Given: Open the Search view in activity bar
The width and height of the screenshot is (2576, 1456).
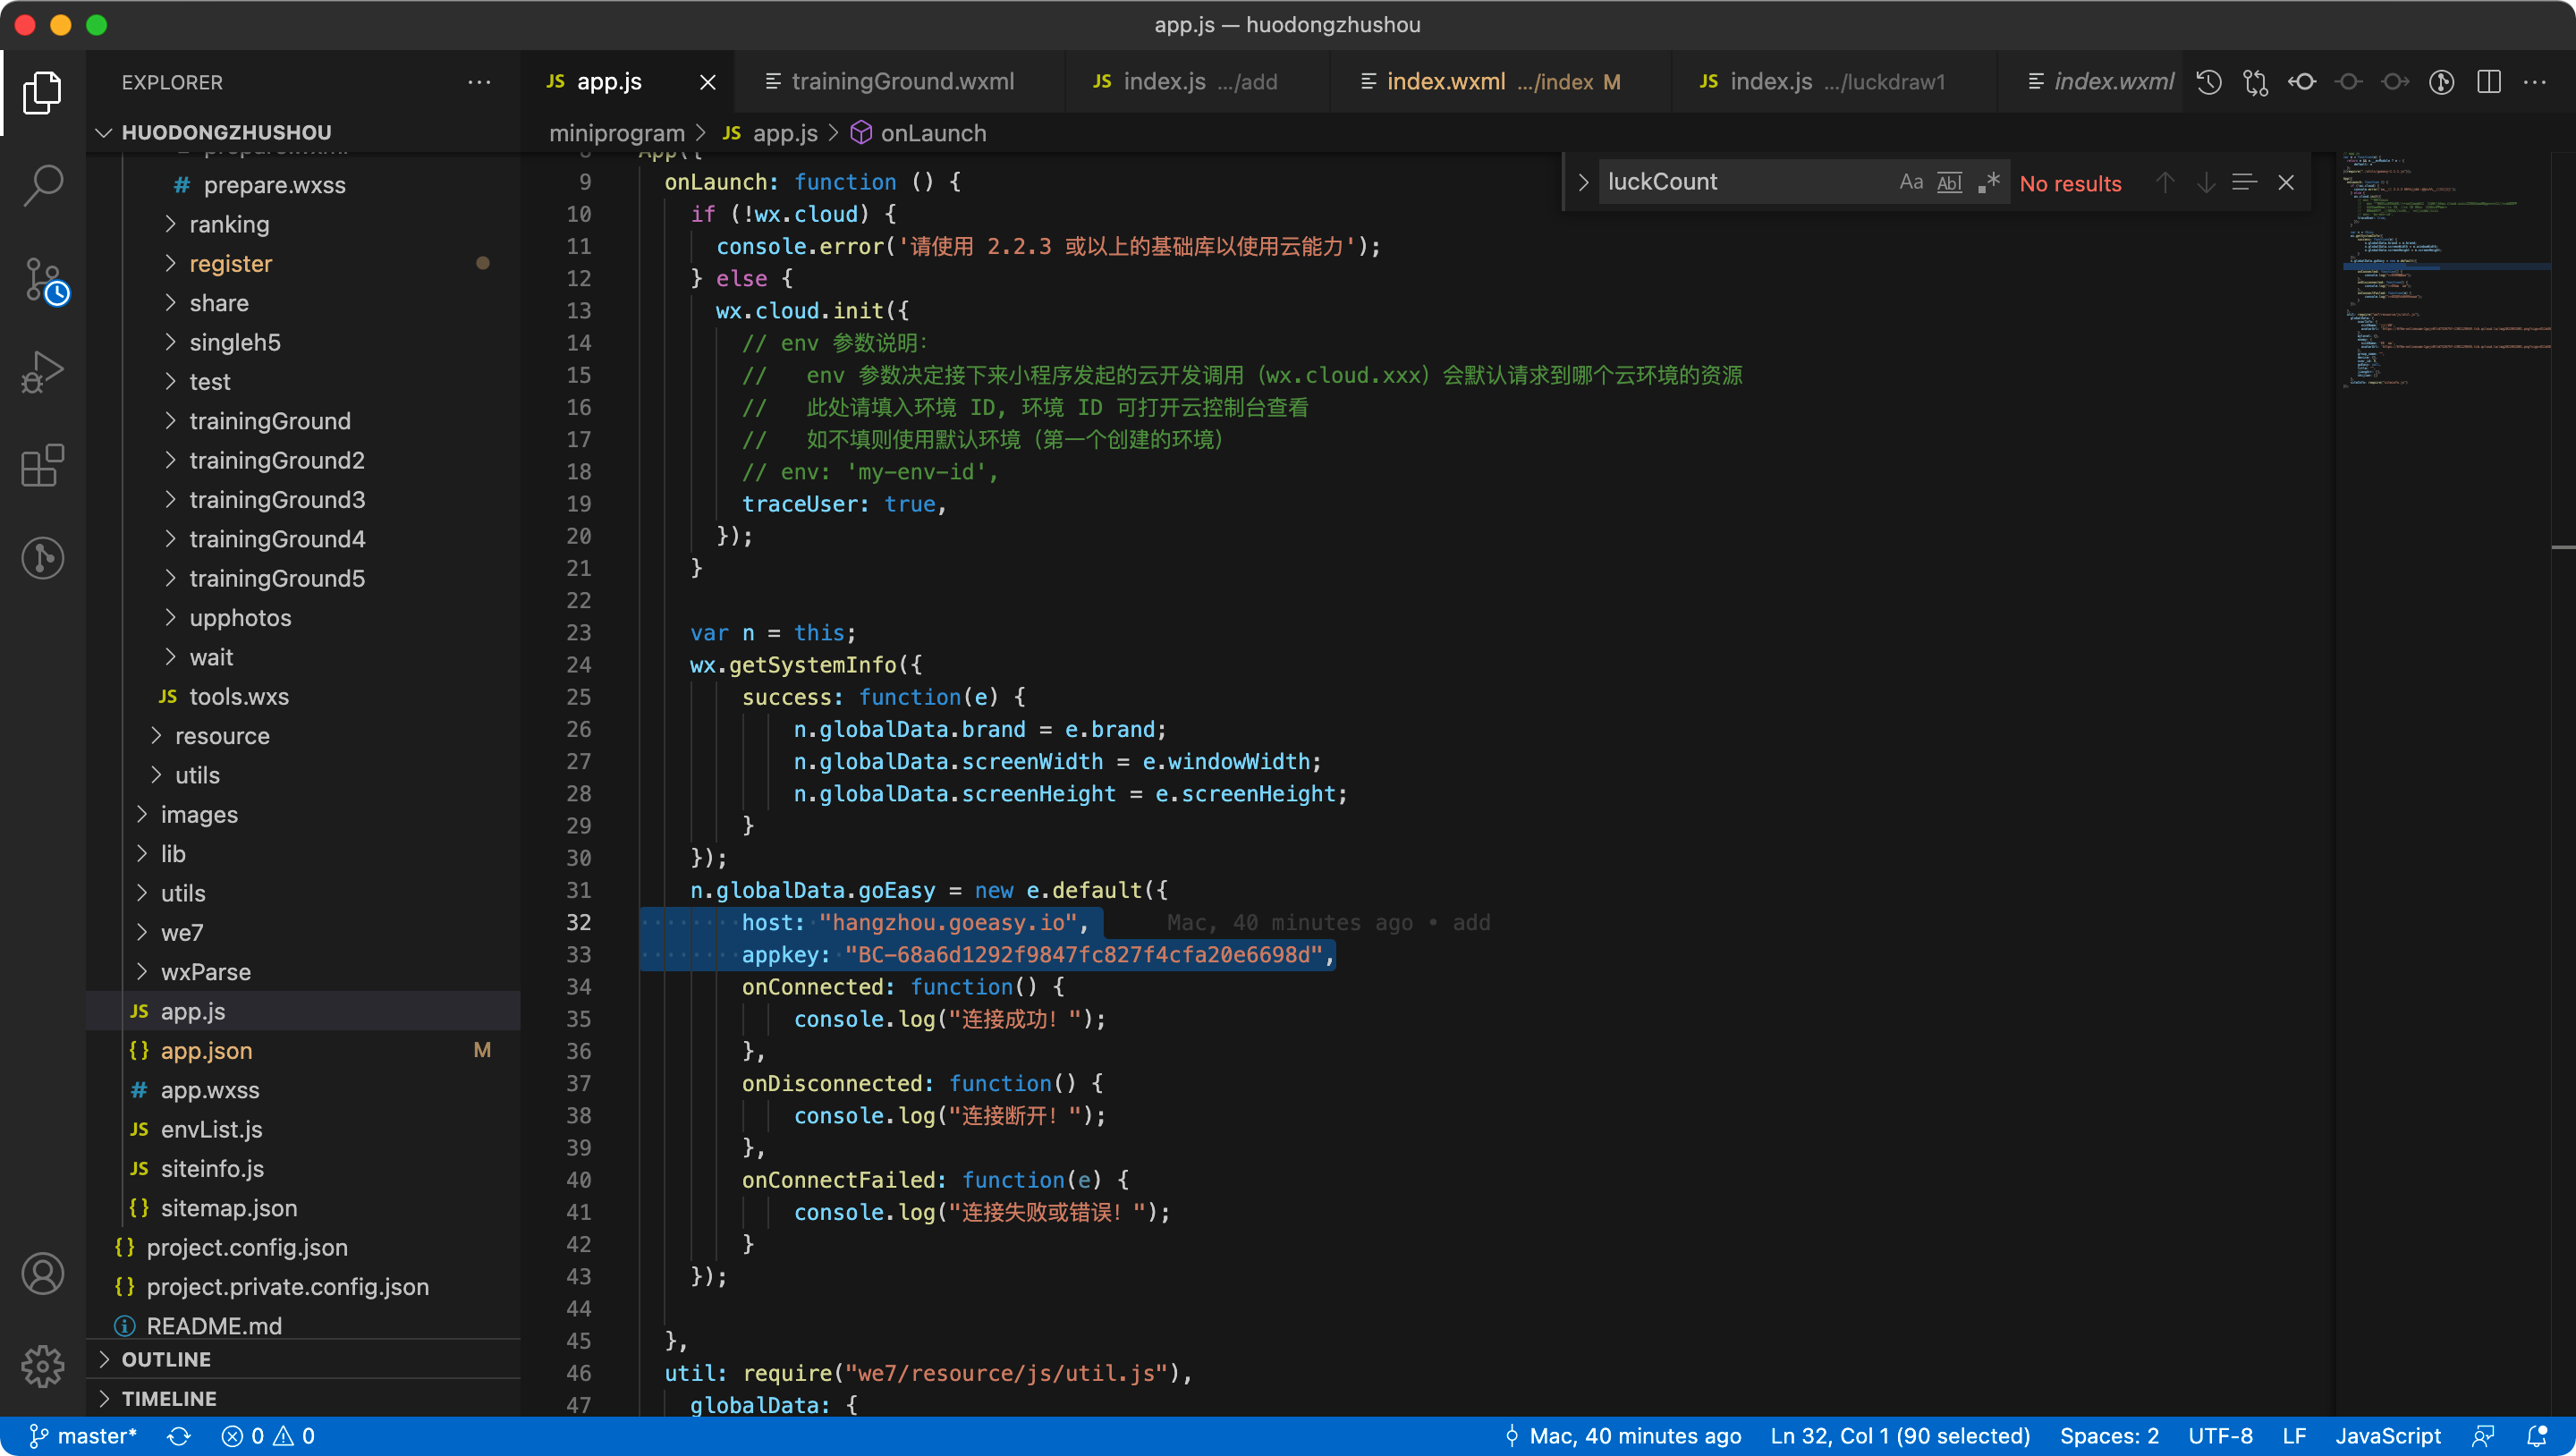Looking at the screenshot, I should click(43, 185).
